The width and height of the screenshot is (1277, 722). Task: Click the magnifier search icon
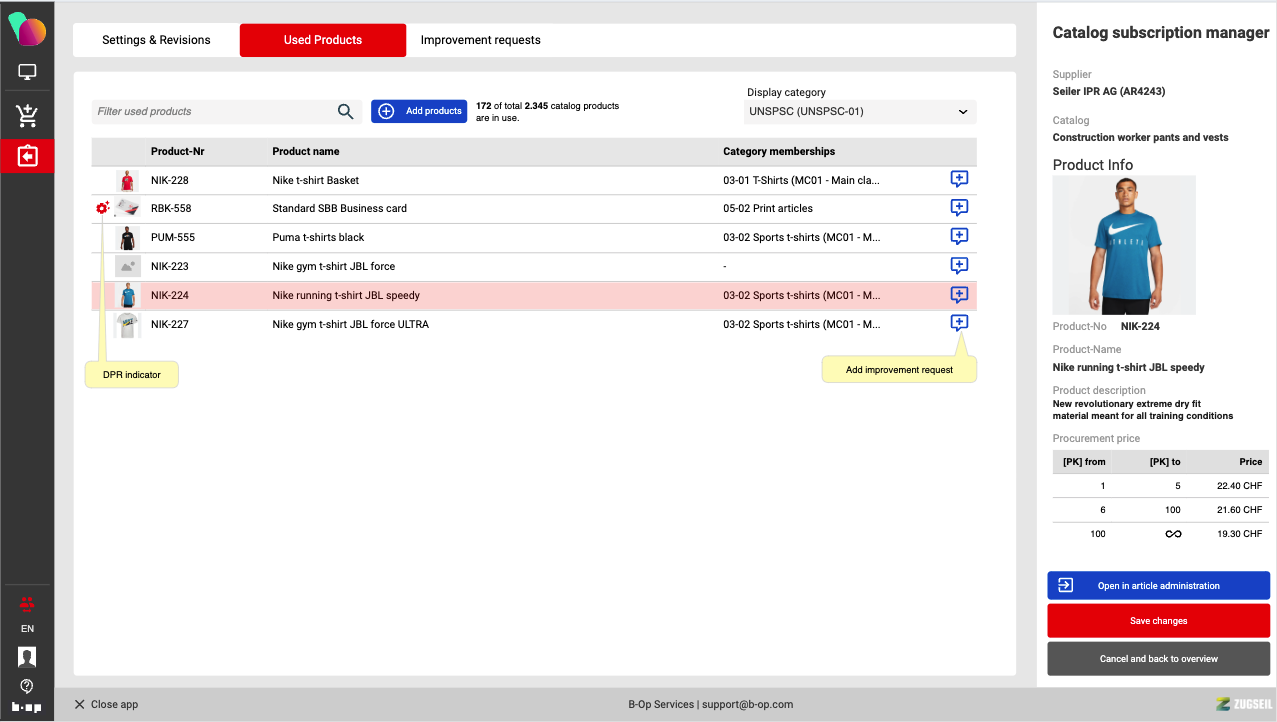click(345, 112)
